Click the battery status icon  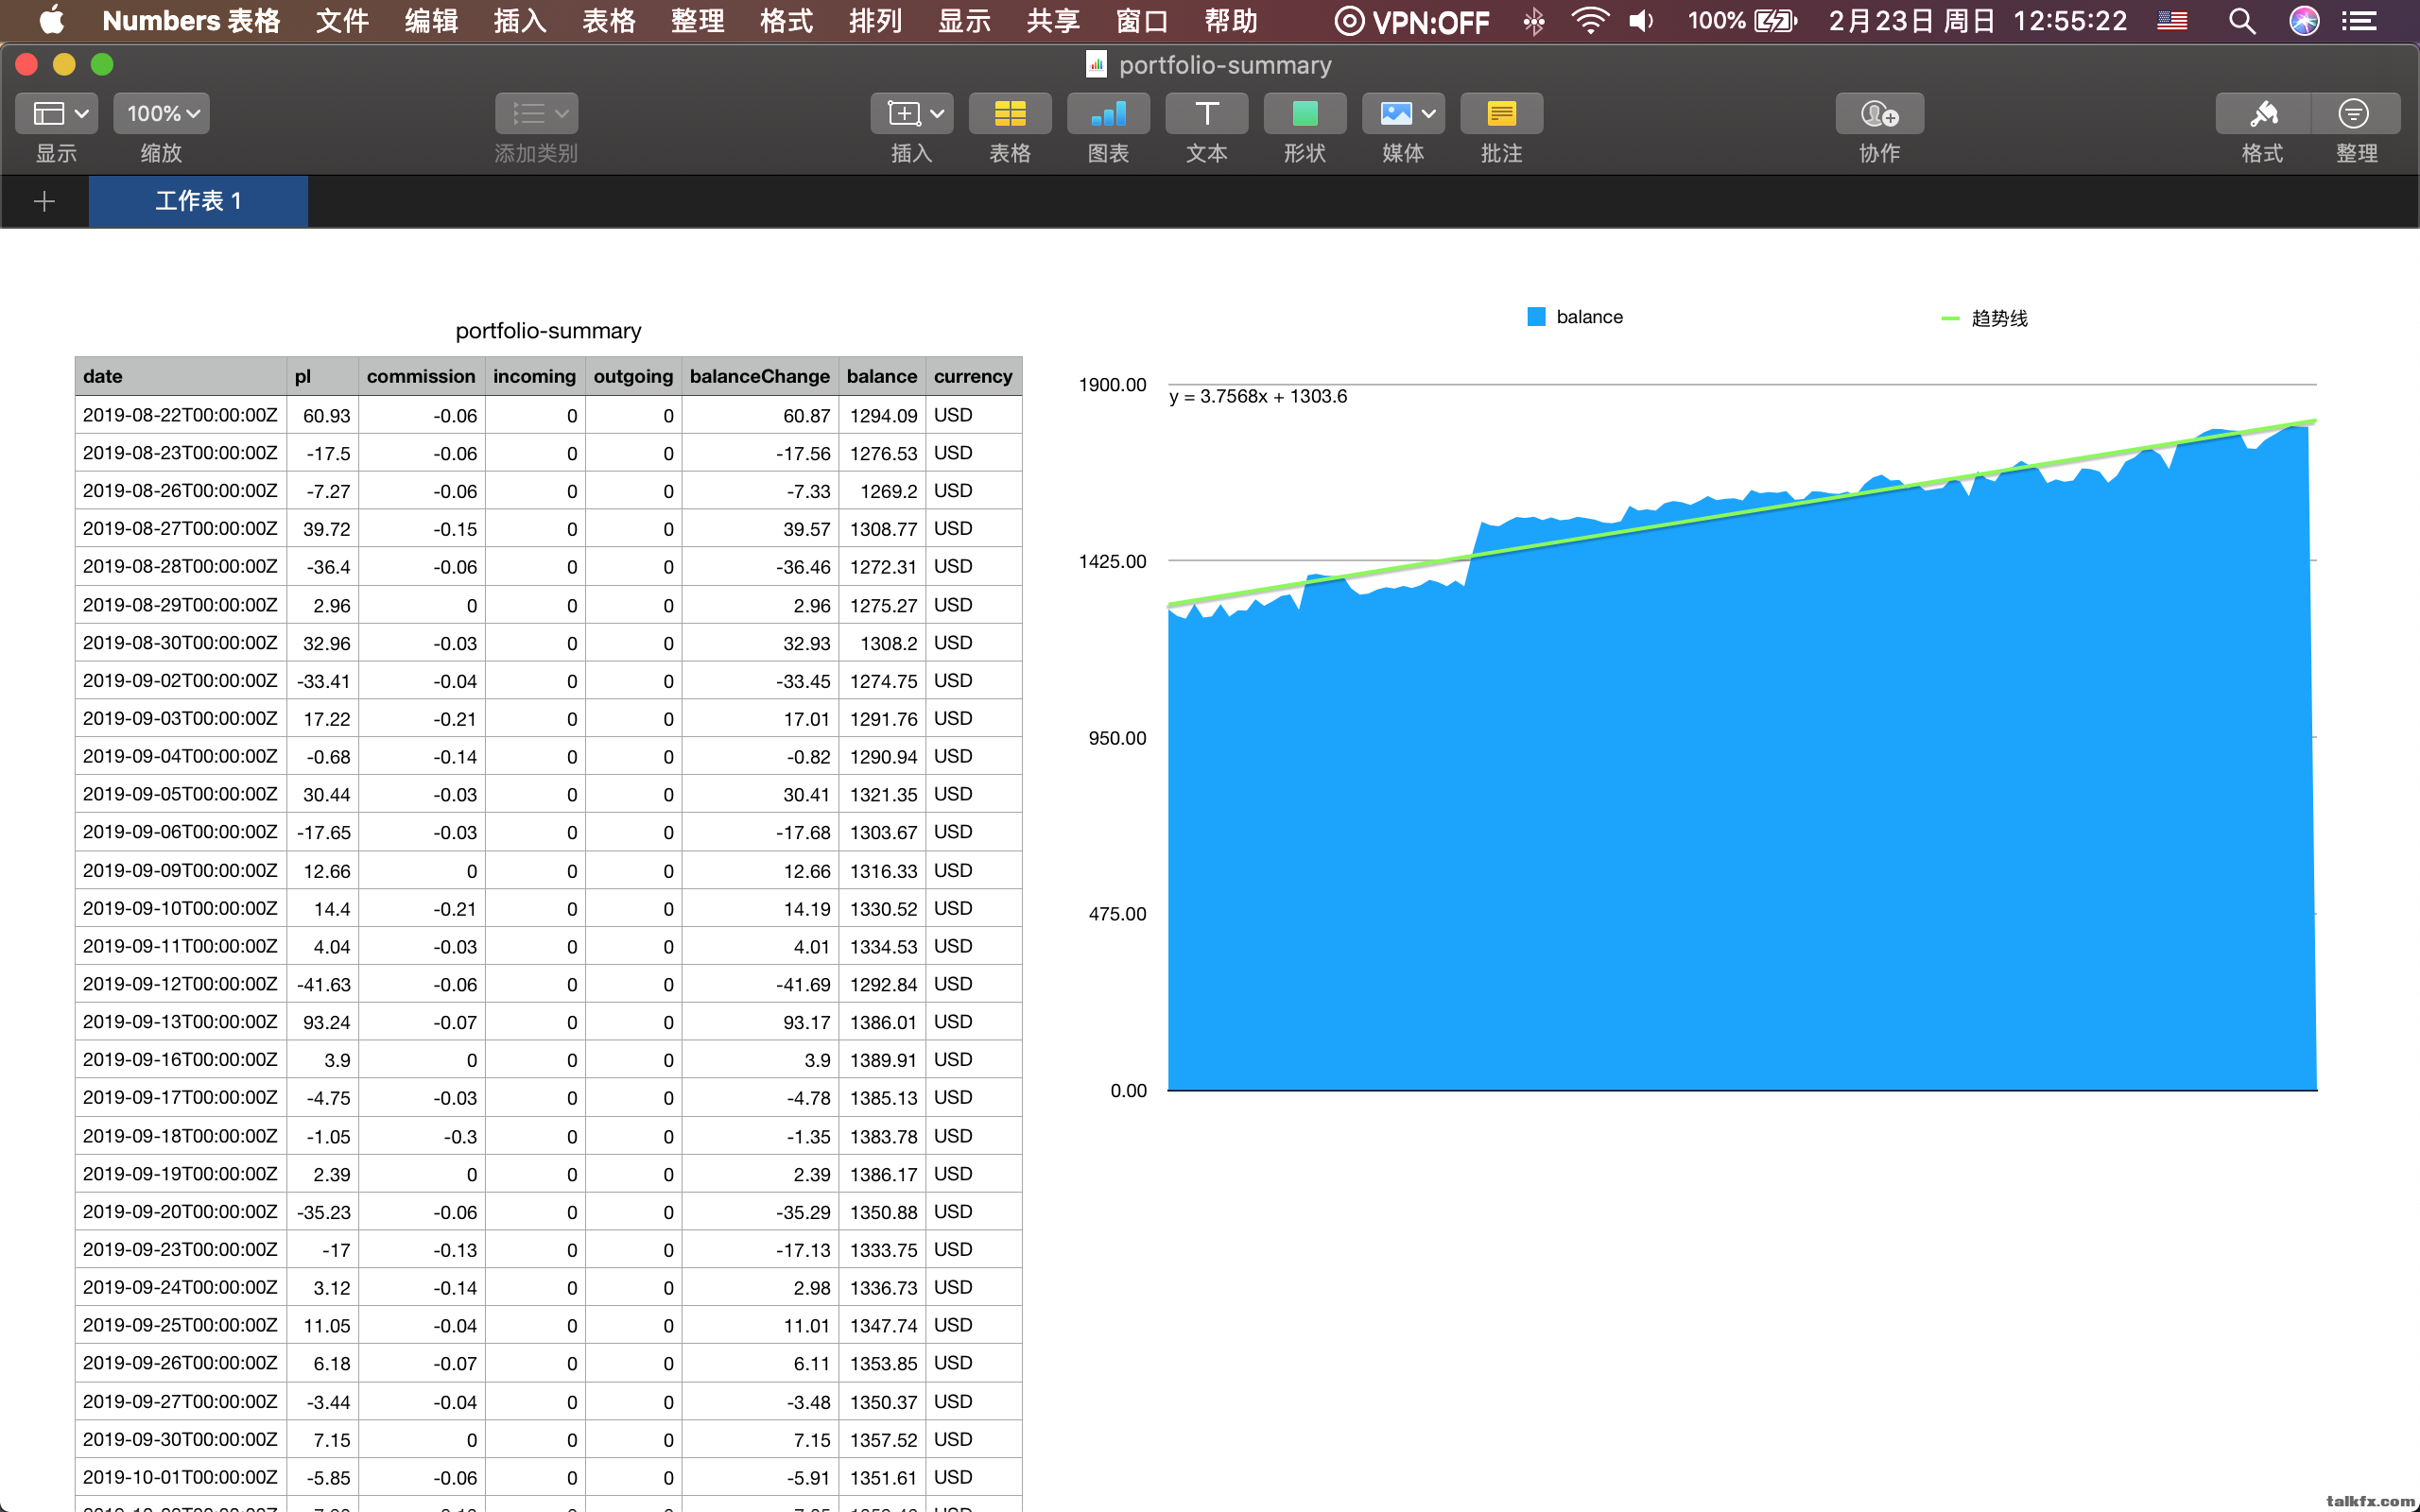(x=1743, y=20)
